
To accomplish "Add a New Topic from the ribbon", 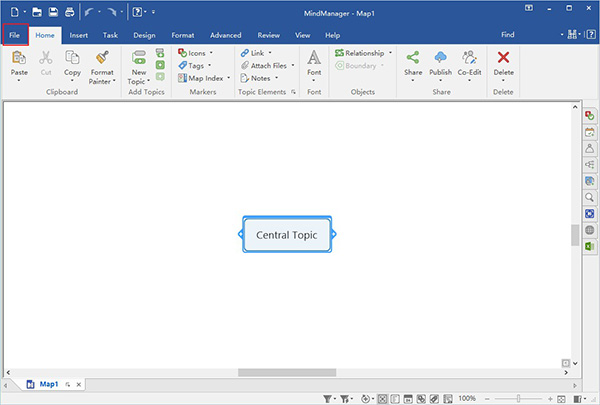I will 137,59.
